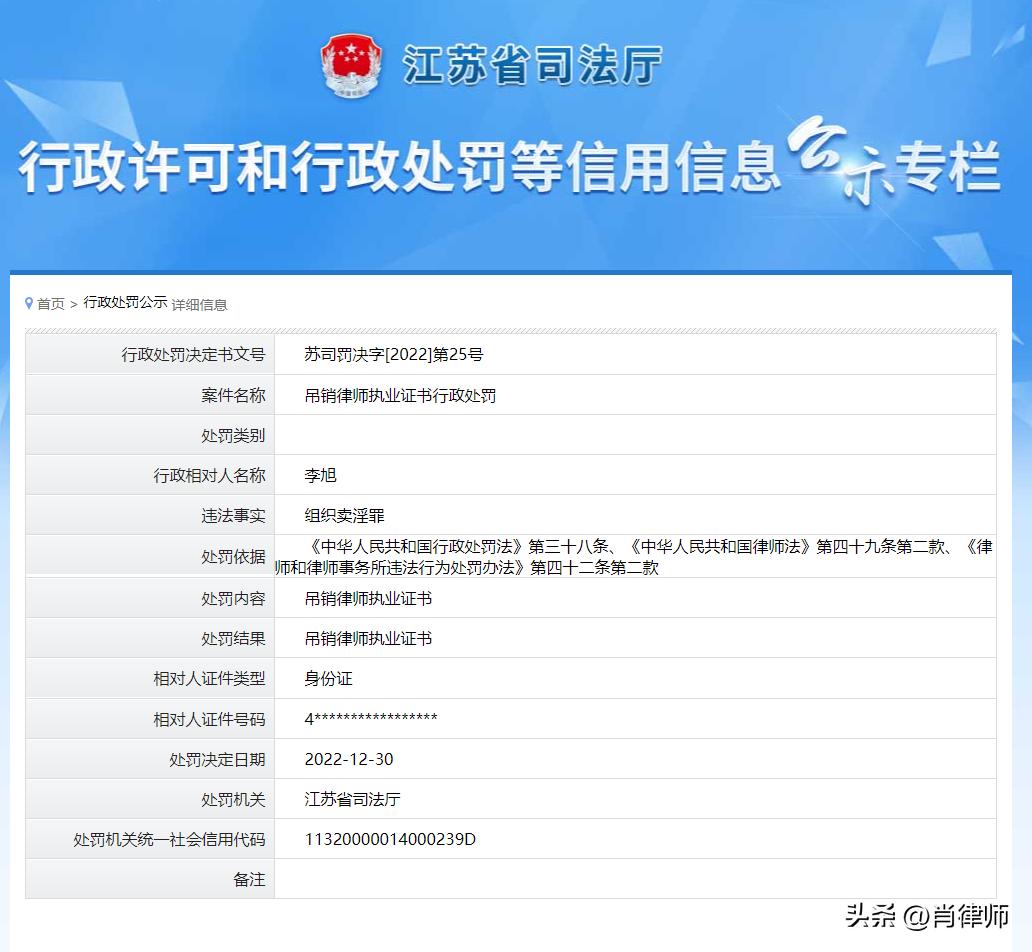Click the red location pin breadcrumb icon
1032x952 pixels.
pyautogui.click(x=28, y=303)
